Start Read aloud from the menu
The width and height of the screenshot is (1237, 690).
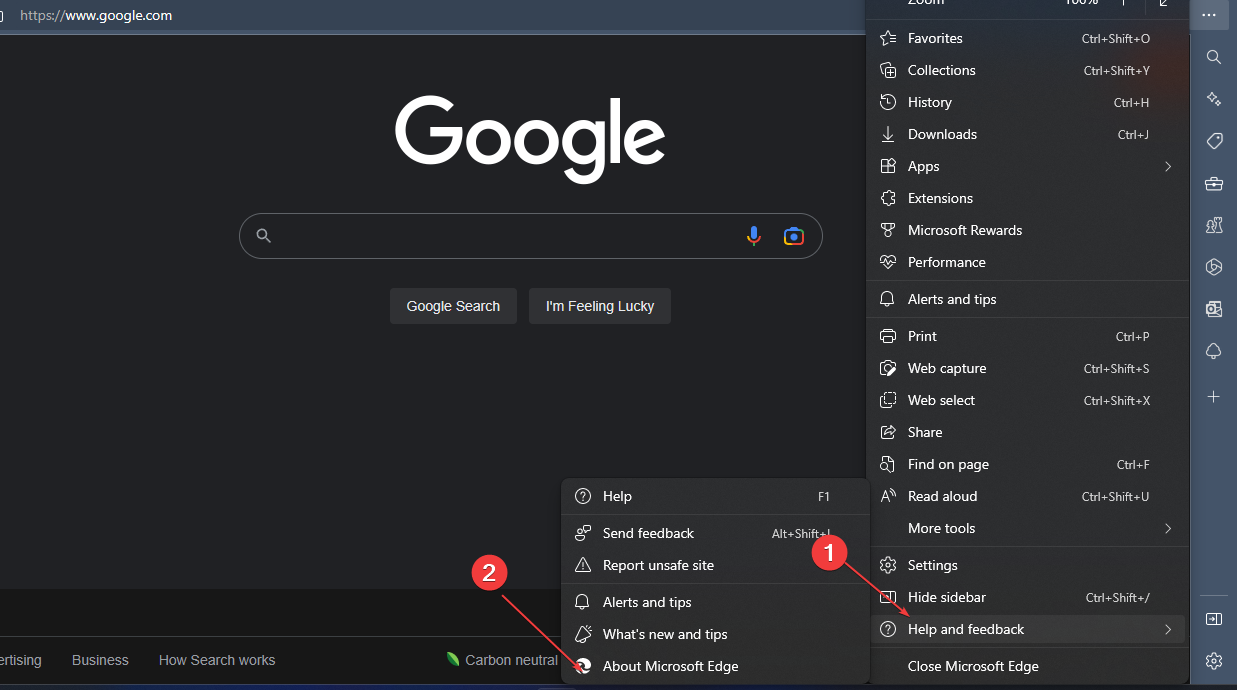coord(1027,496)
